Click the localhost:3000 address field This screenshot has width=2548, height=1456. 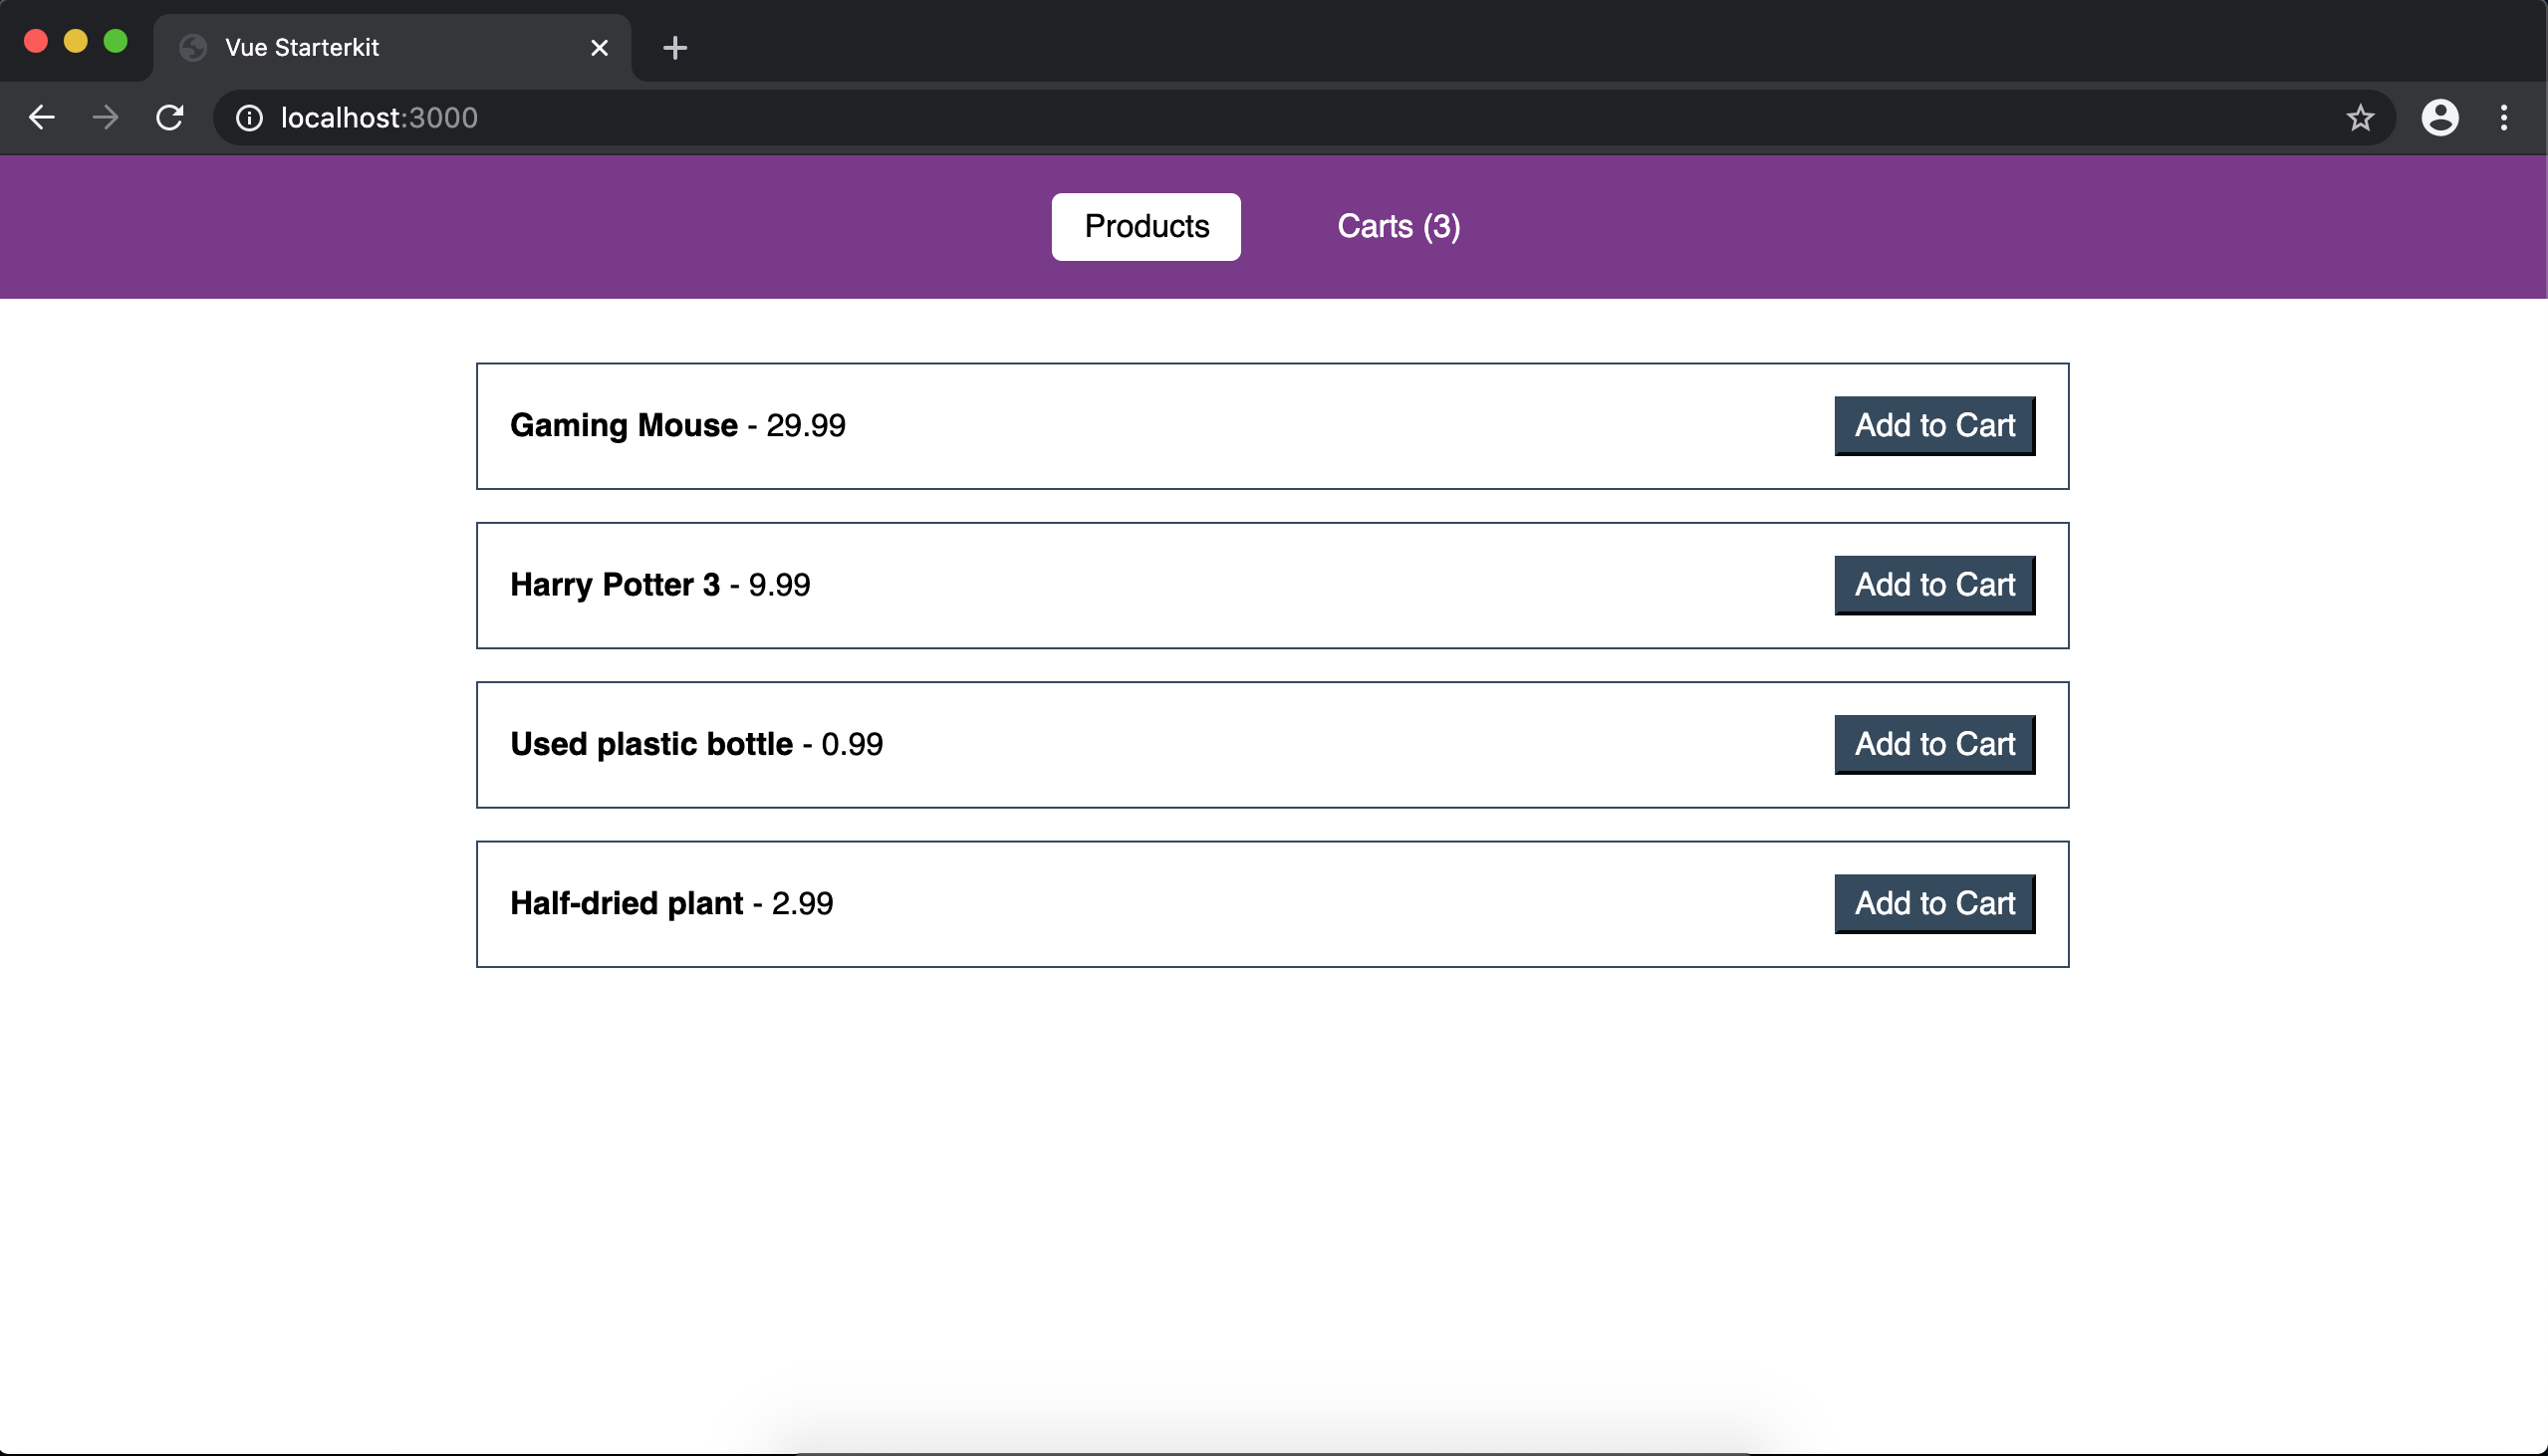(1200, 118)
